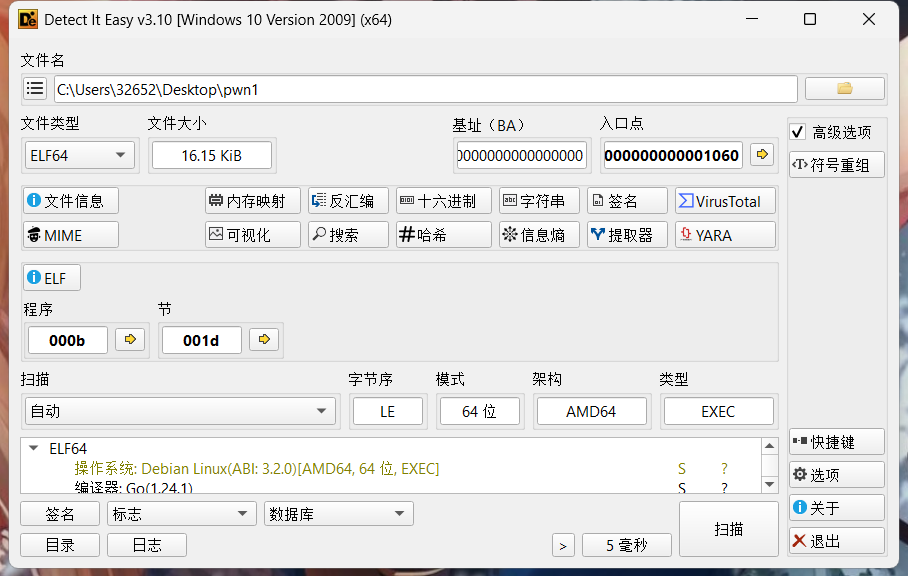908x576 pixels.
Task: Open 签名 signatures tool in the toolbar row
Action: (627, 201)
